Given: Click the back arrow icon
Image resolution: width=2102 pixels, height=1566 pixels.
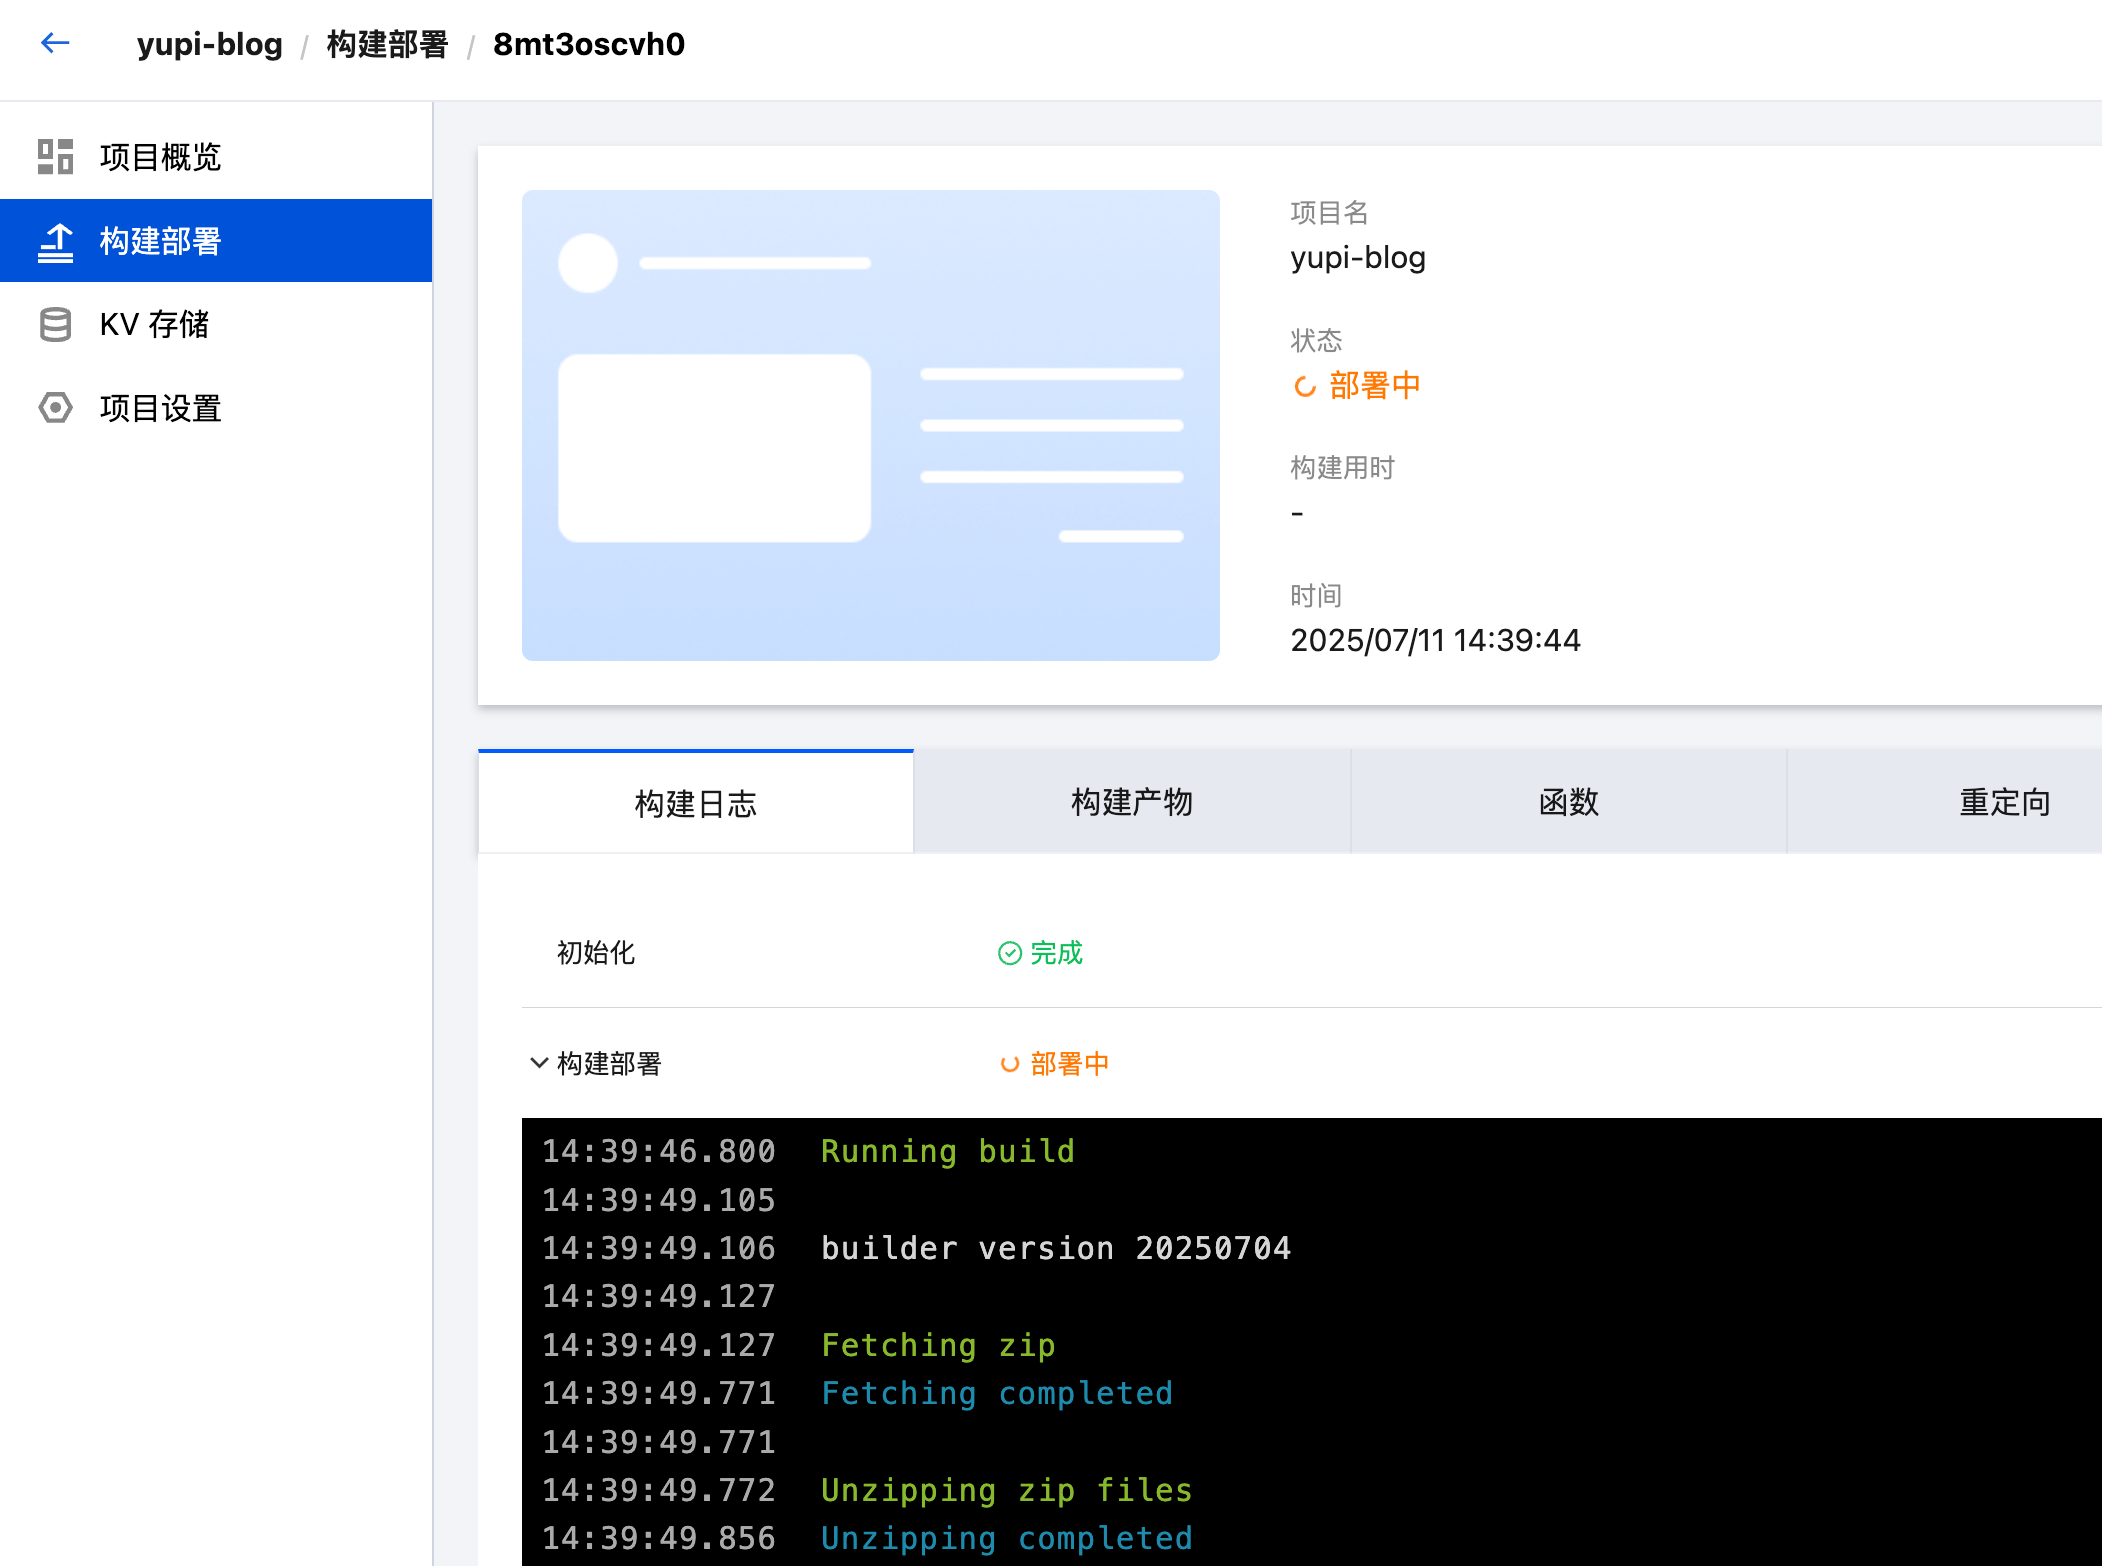Looking at the screenshot, I should (55, 43).
